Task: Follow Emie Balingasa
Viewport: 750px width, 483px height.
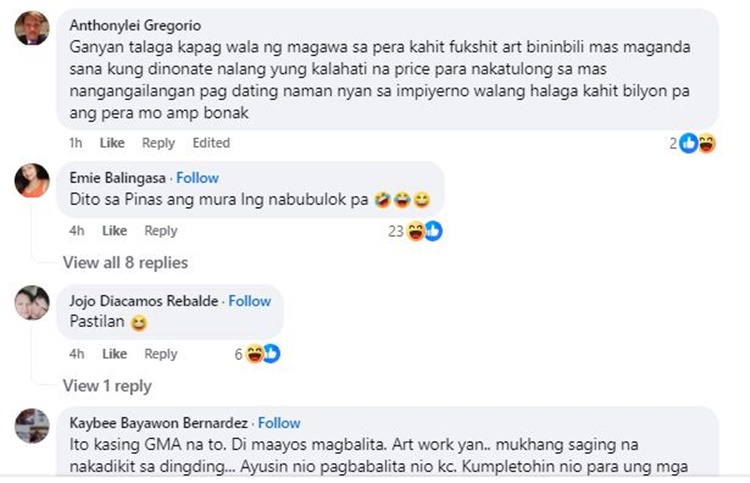Action: pyautogui.click(x=197, y=177)
